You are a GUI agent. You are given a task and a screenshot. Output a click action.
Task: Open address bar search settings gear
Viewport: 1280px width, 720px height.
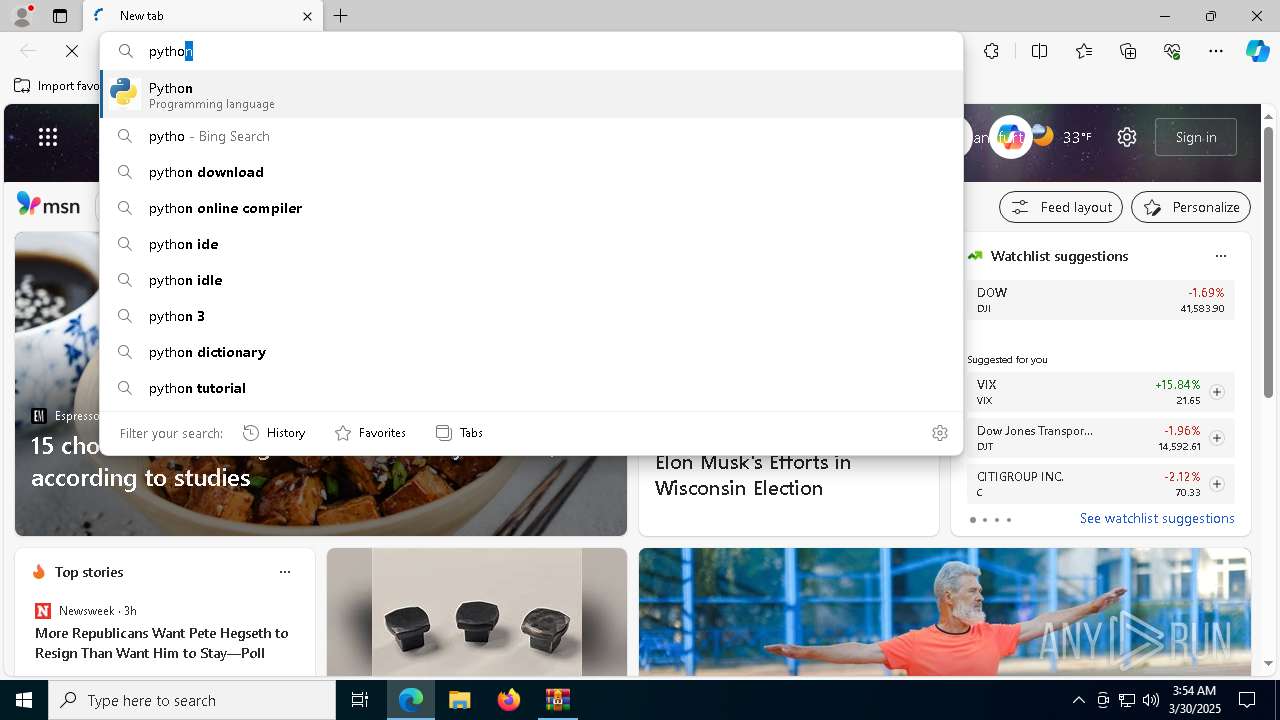pos(940,433)
